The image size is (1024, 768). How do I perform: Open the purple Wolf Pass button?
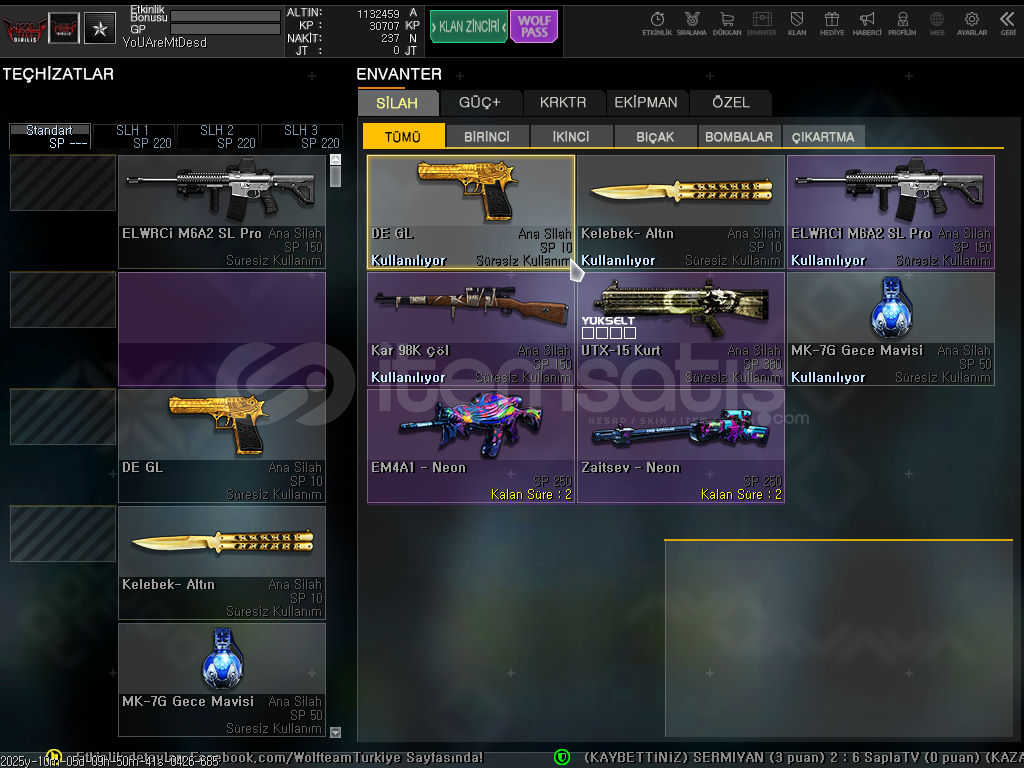pos(534,27)
